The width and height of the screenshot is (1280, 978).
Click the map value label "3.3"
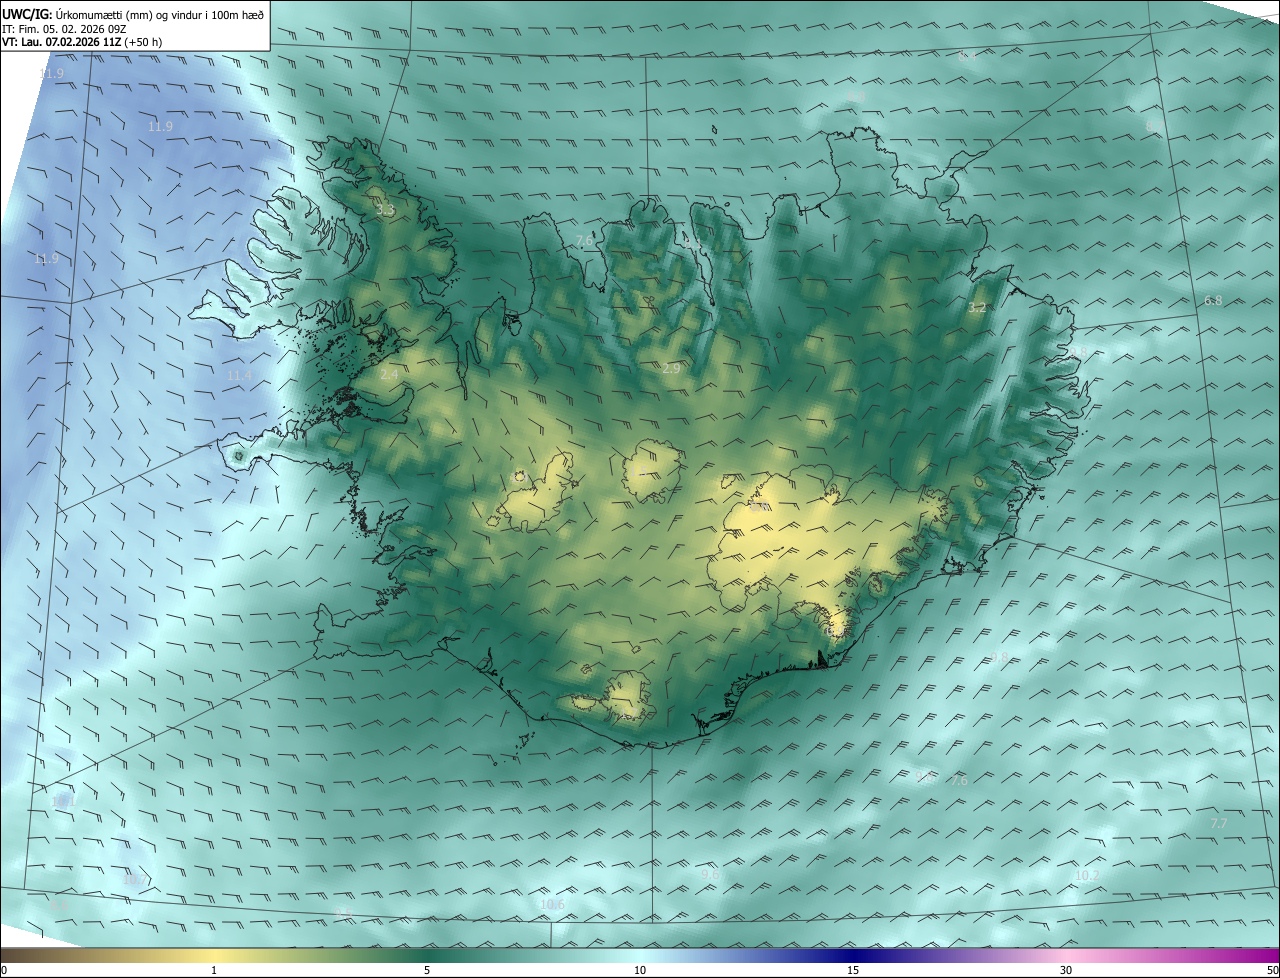tap(385, 211)
